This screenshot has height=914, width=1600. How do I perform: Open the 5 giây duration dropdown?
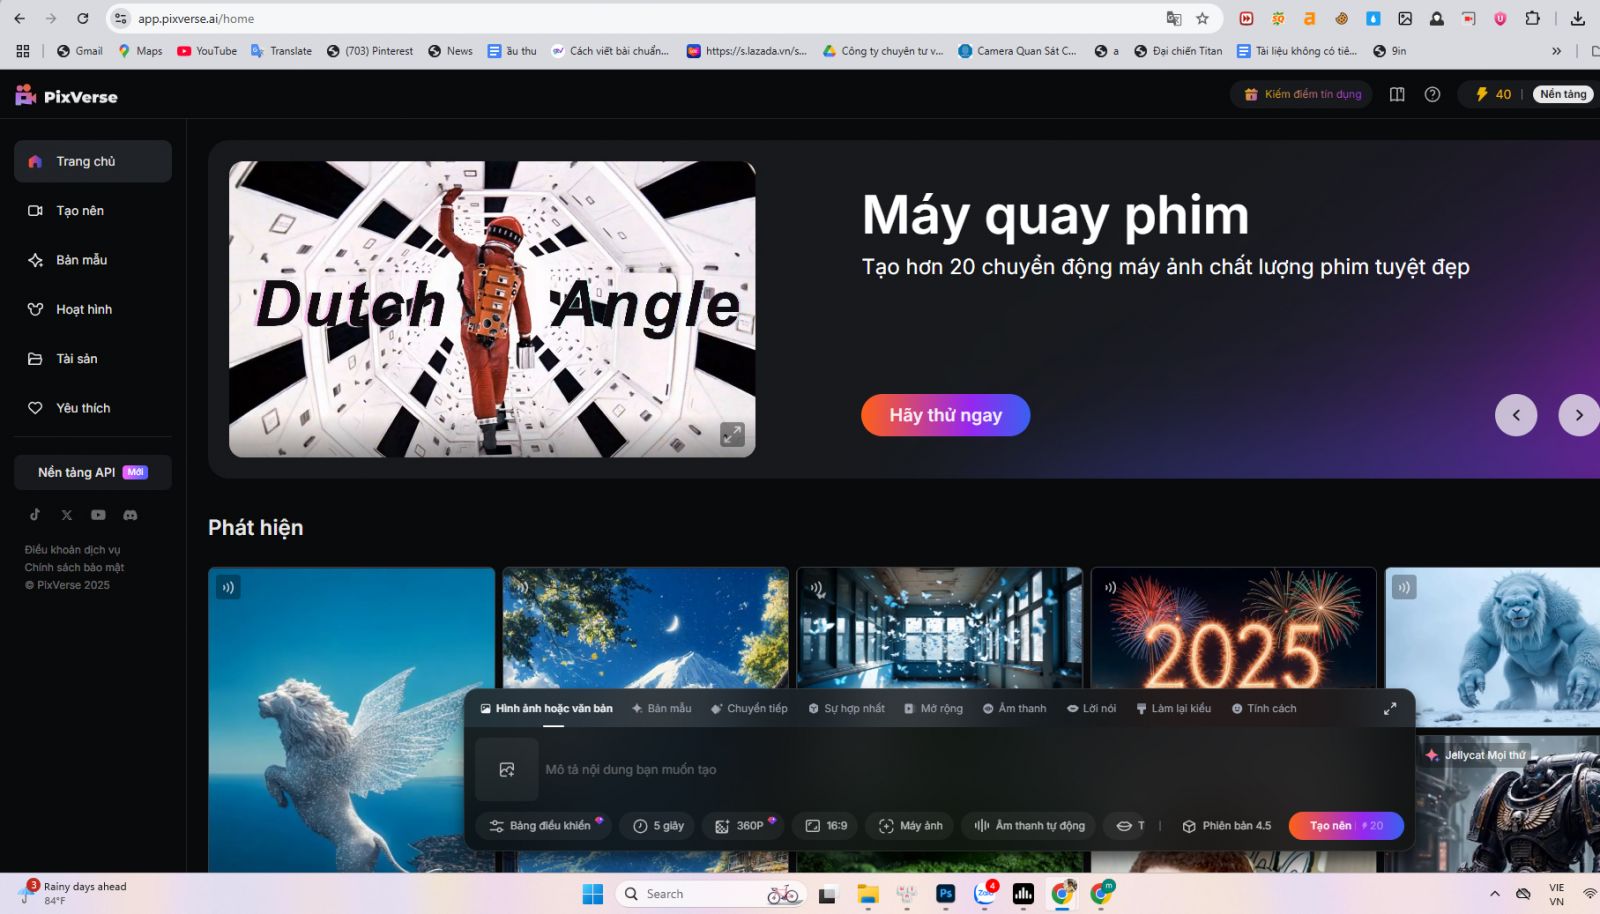[658, 826]
